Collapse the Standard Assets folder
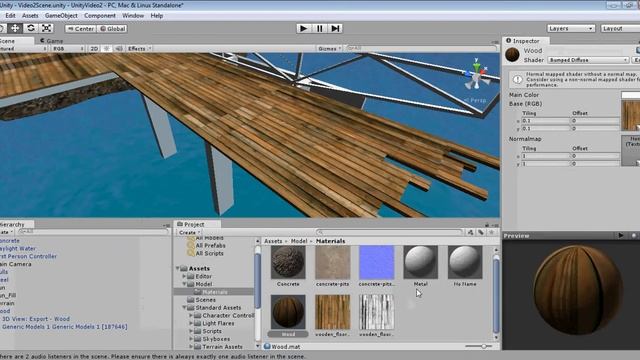Image resolution: width=640 pixels, height=360 pixels. pyautogui.click(x=184, y=308)
